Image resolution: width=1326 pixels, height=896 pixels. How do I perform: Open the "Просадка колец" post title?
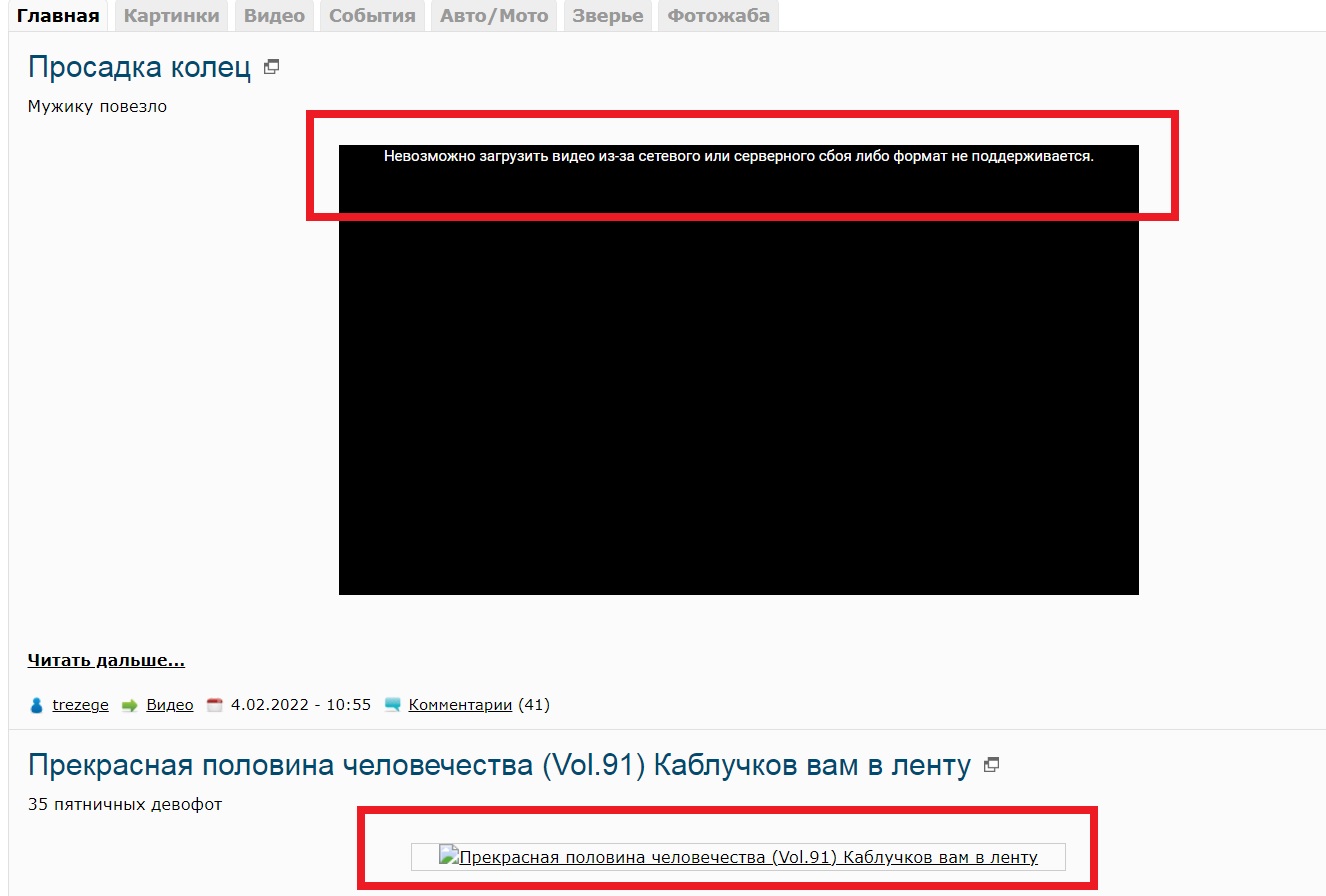click(139, 67)
